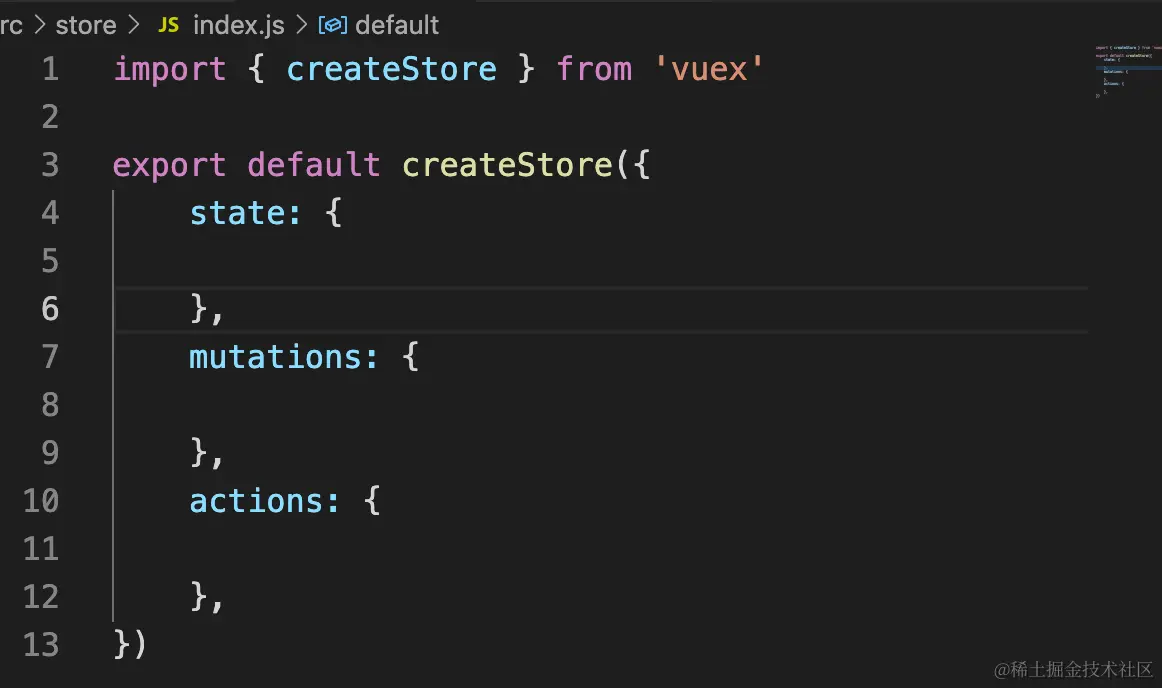This screenshot has width=1162, height=688.
Task: Click line number 13 in gutter
Action: point(41,645)
